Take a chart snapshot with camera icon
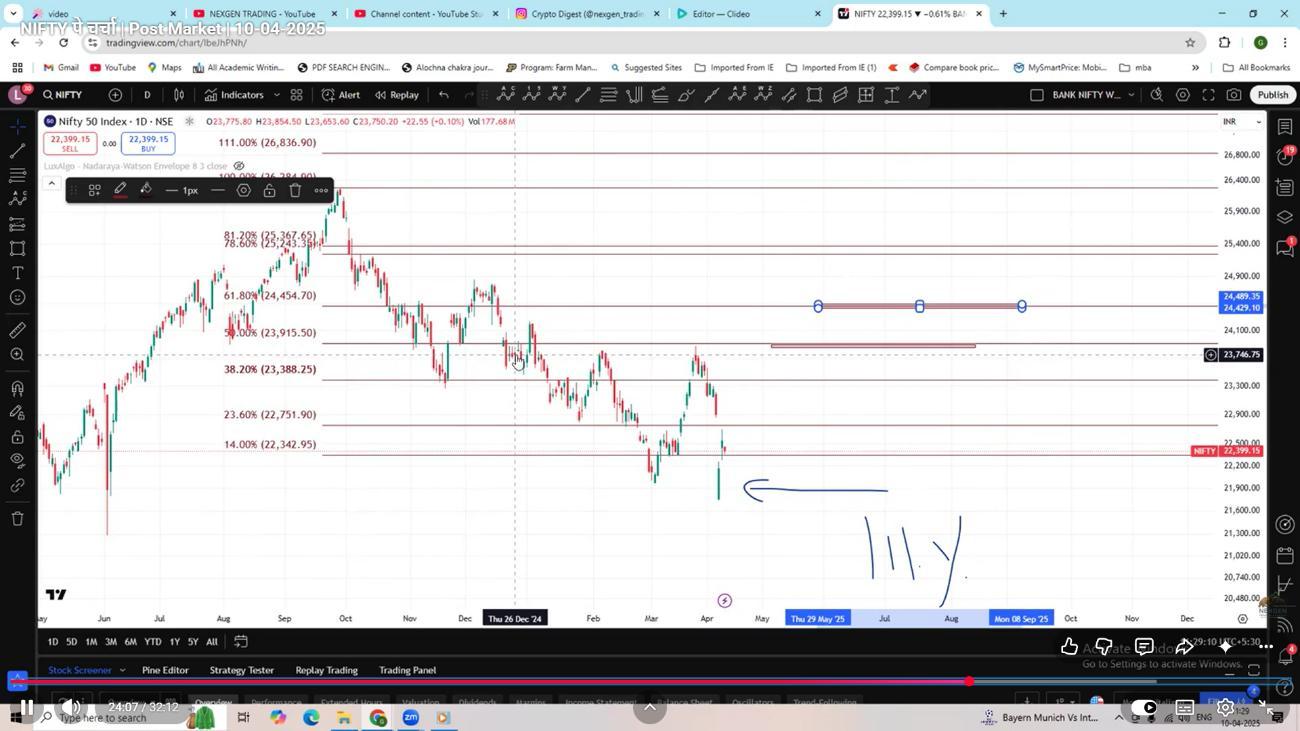This screenshot has height=731, width=1300. (x=1234, y=95)
